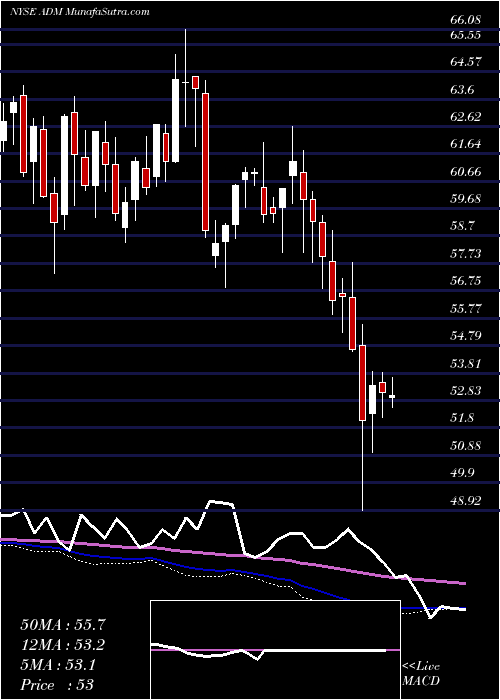Screen dimensions: 500x700
Task: Click the Price : 53 readout
Action: point(57,685)
